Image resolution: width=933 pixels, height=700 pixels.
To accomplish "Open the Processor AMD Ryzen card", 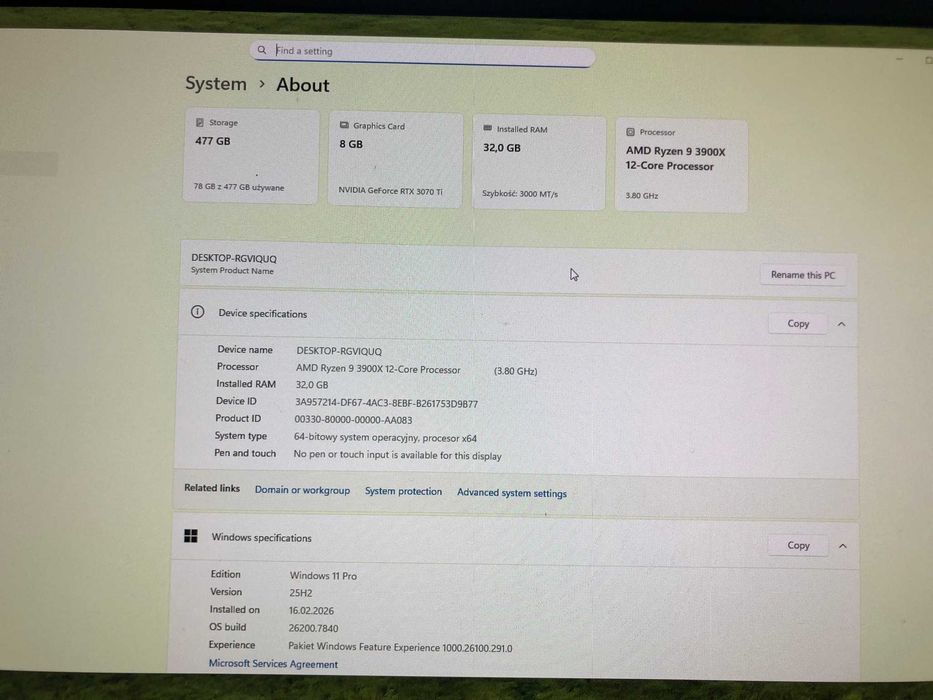I will (x=681, y=166).
